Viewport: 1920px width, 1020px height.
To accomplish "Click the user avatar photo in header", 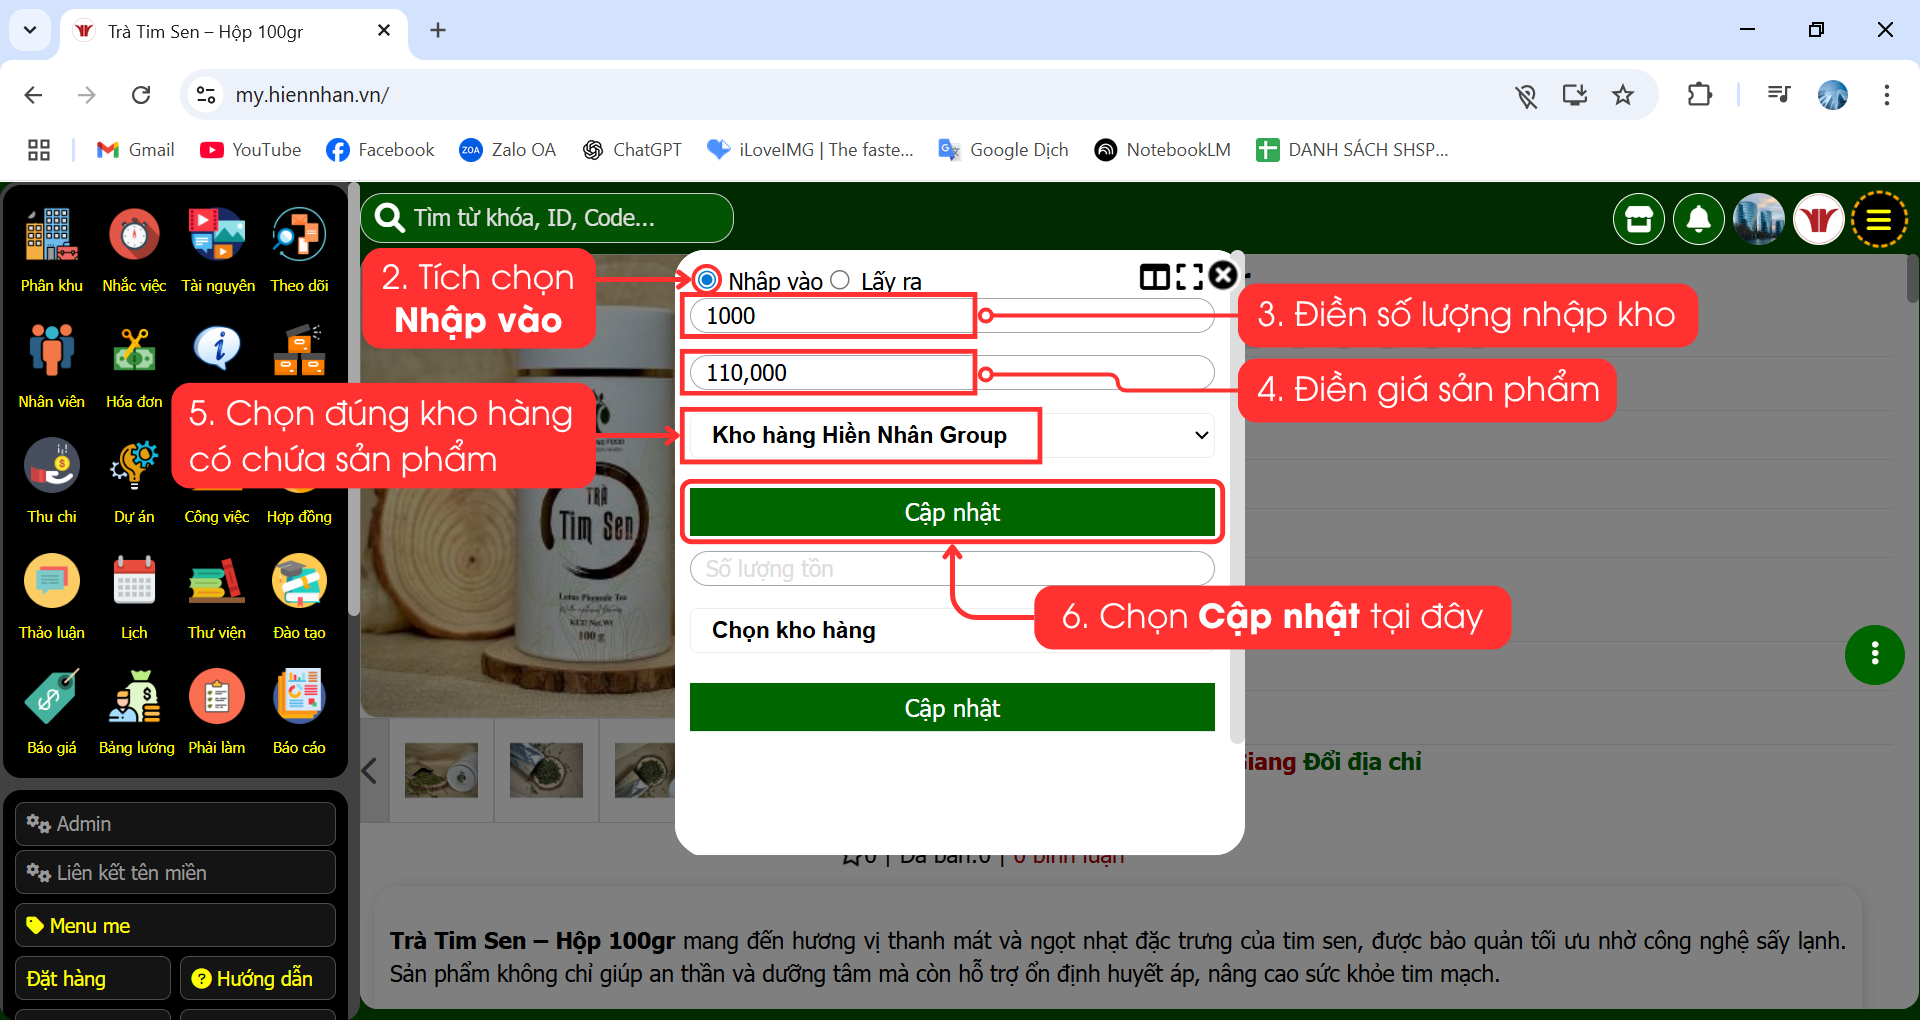I will click(x=1759, y=219).
